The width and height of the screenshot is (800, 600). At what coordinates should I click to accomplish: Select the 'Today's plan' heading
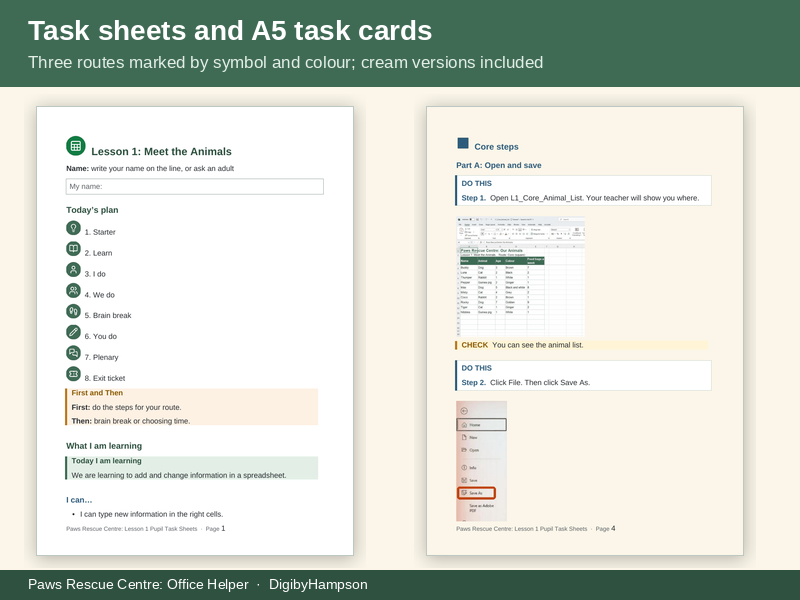92,210
